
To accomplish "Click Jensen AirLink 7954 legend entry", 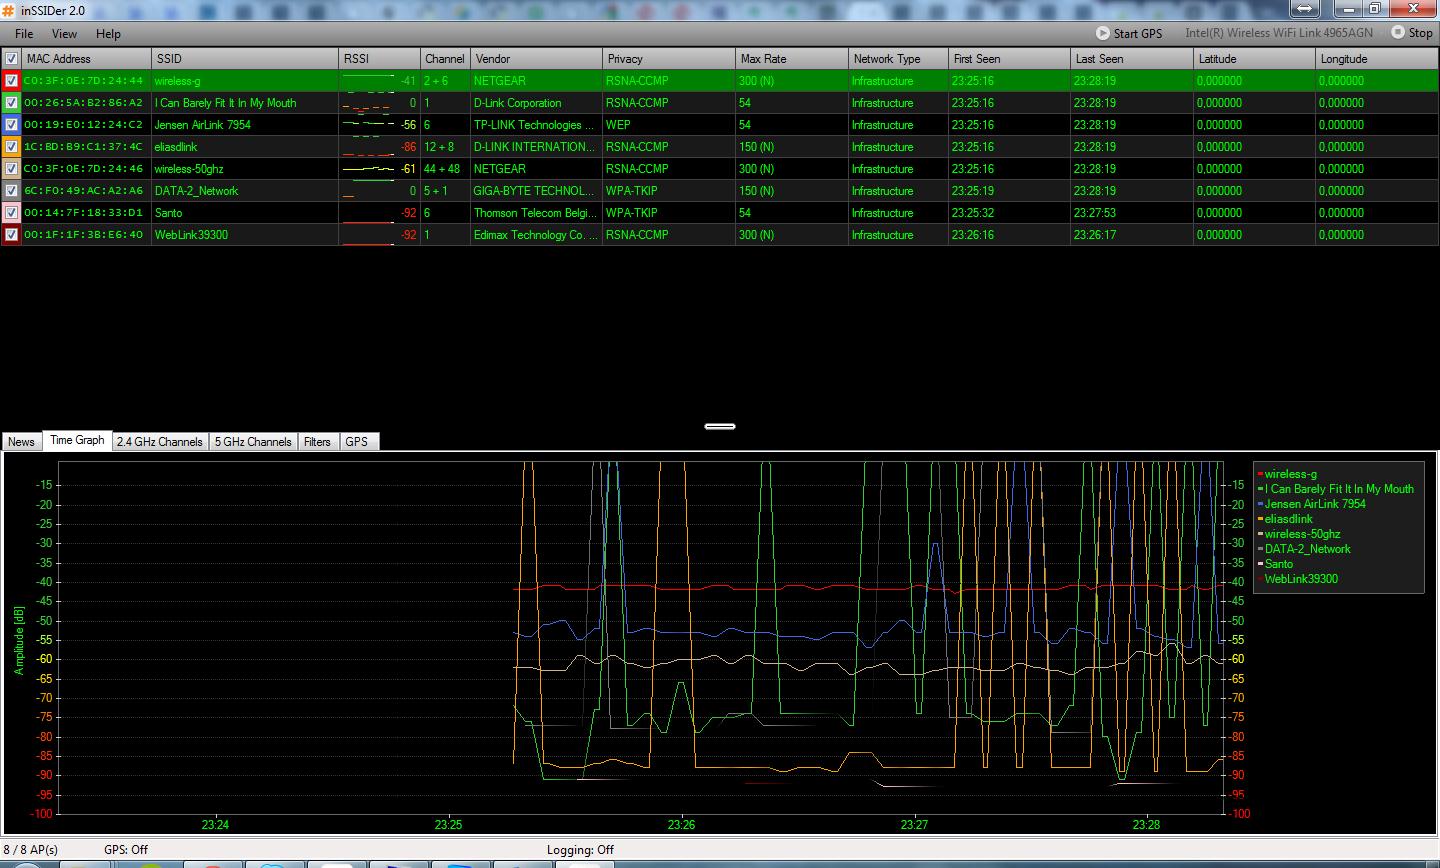I will tap(1312, 504).
